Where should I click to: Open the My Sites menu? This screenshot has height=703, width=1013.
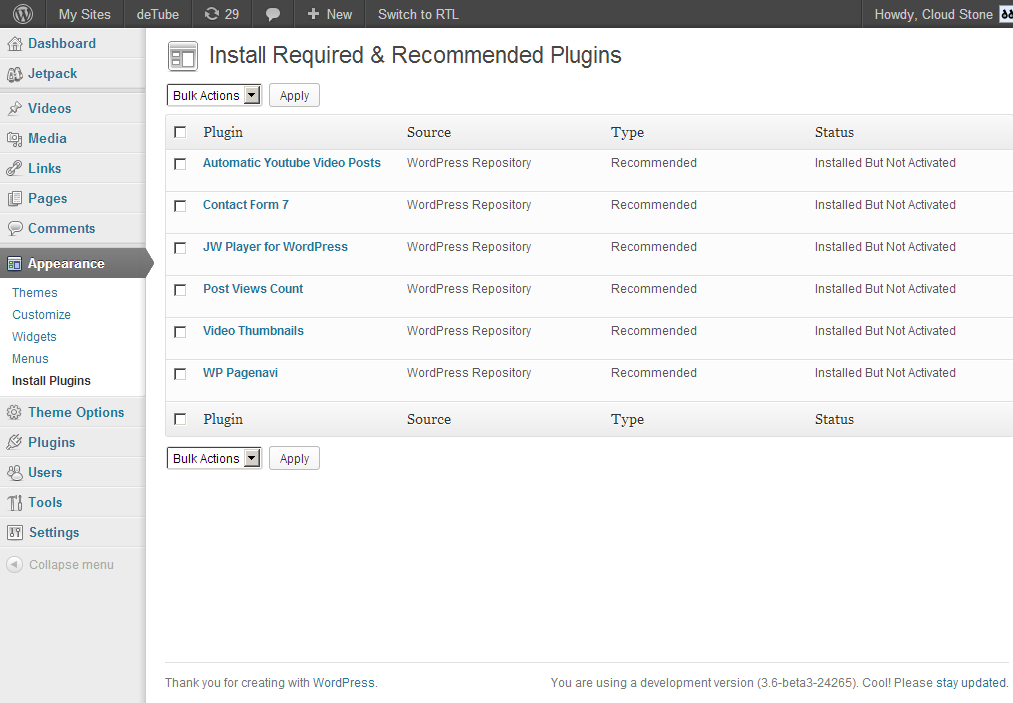pos(85,14)
